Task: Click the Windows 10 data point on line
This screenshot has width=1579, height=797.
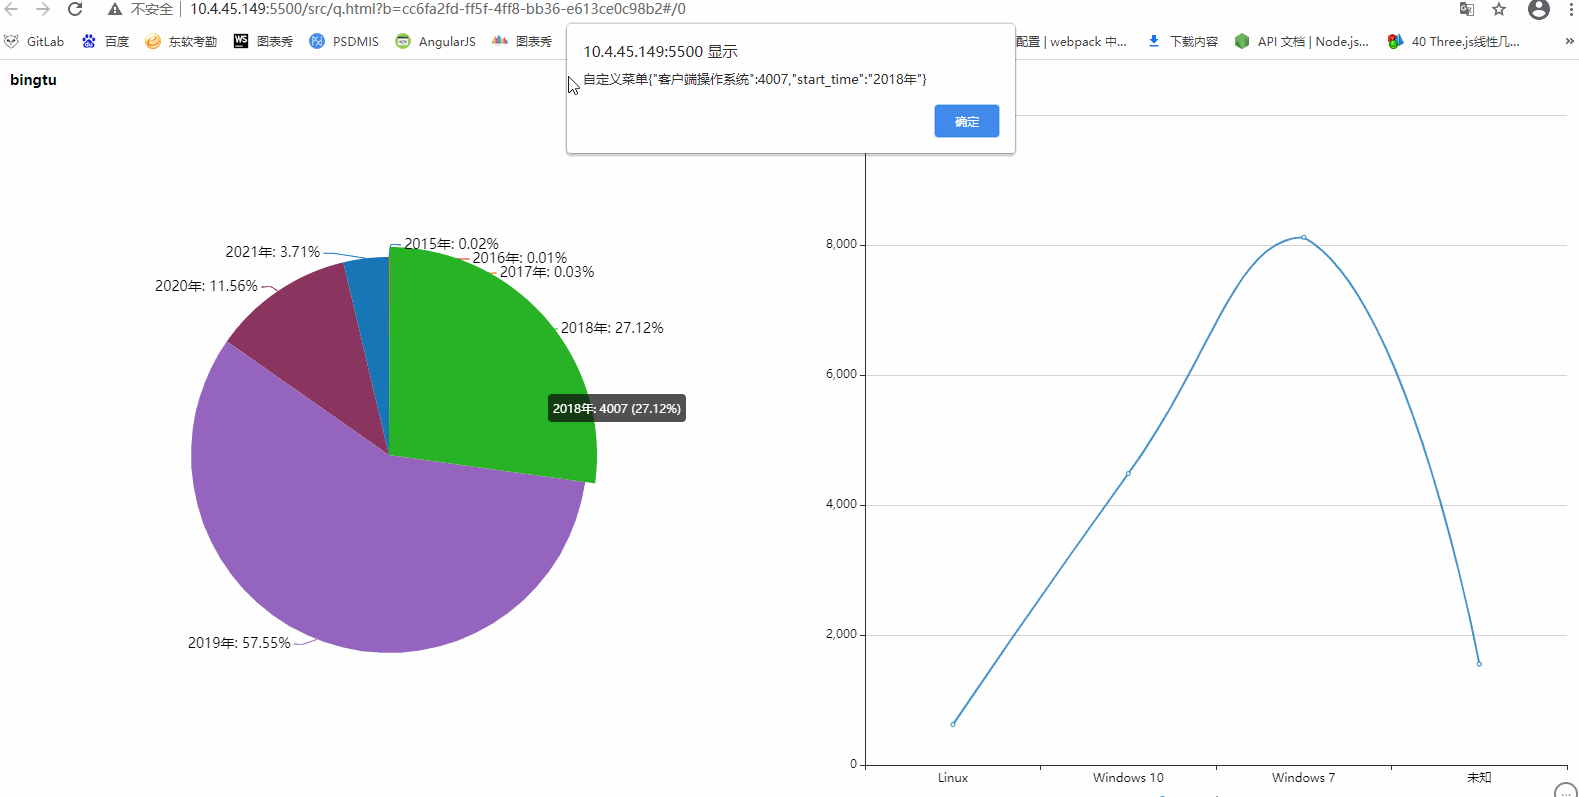Action: [x=1128, y=473]
